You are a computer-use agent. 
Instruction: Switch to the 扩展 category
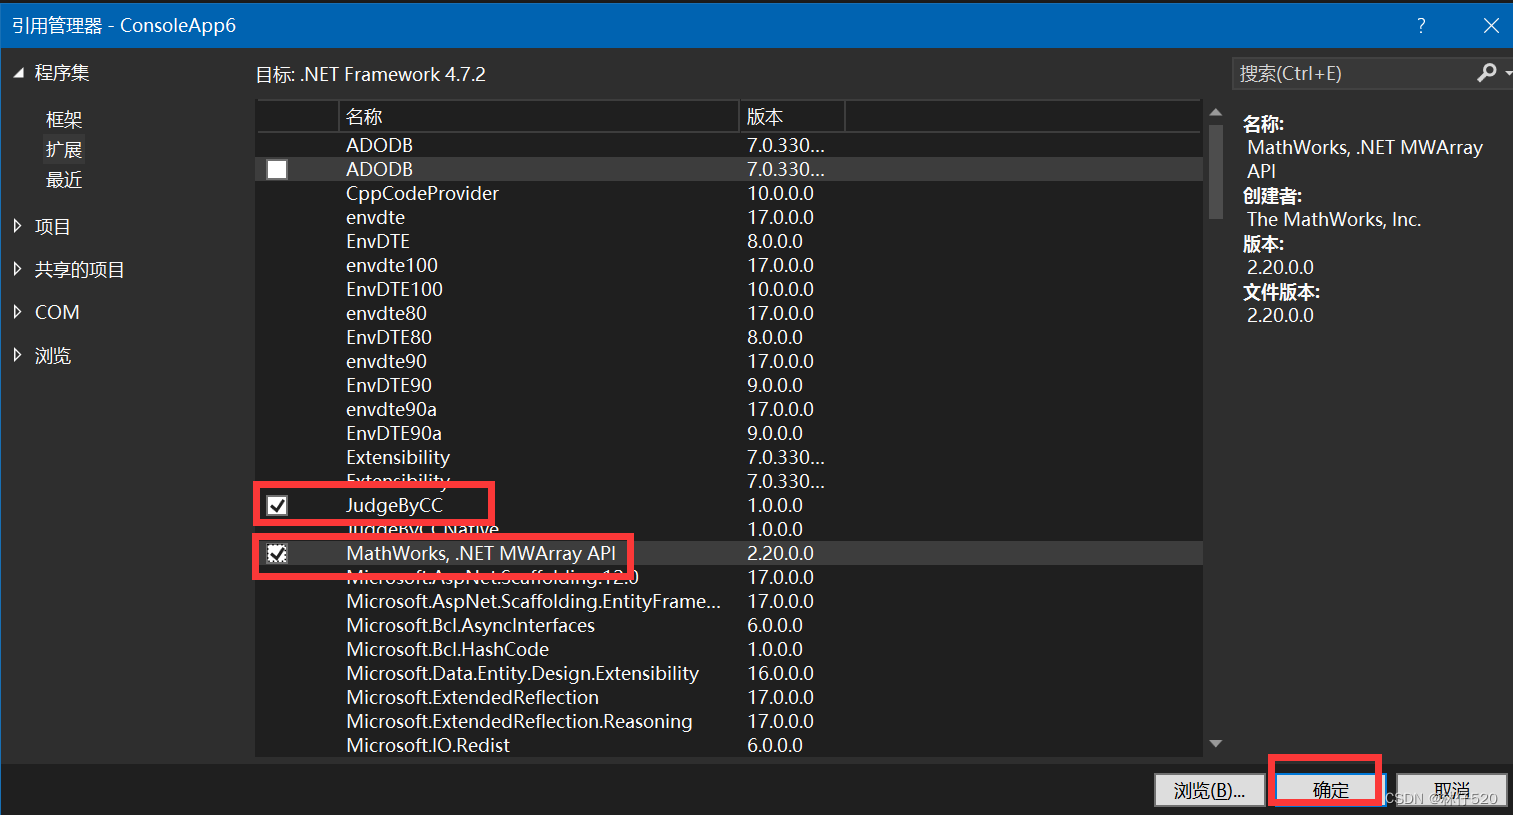click(64, 149)
